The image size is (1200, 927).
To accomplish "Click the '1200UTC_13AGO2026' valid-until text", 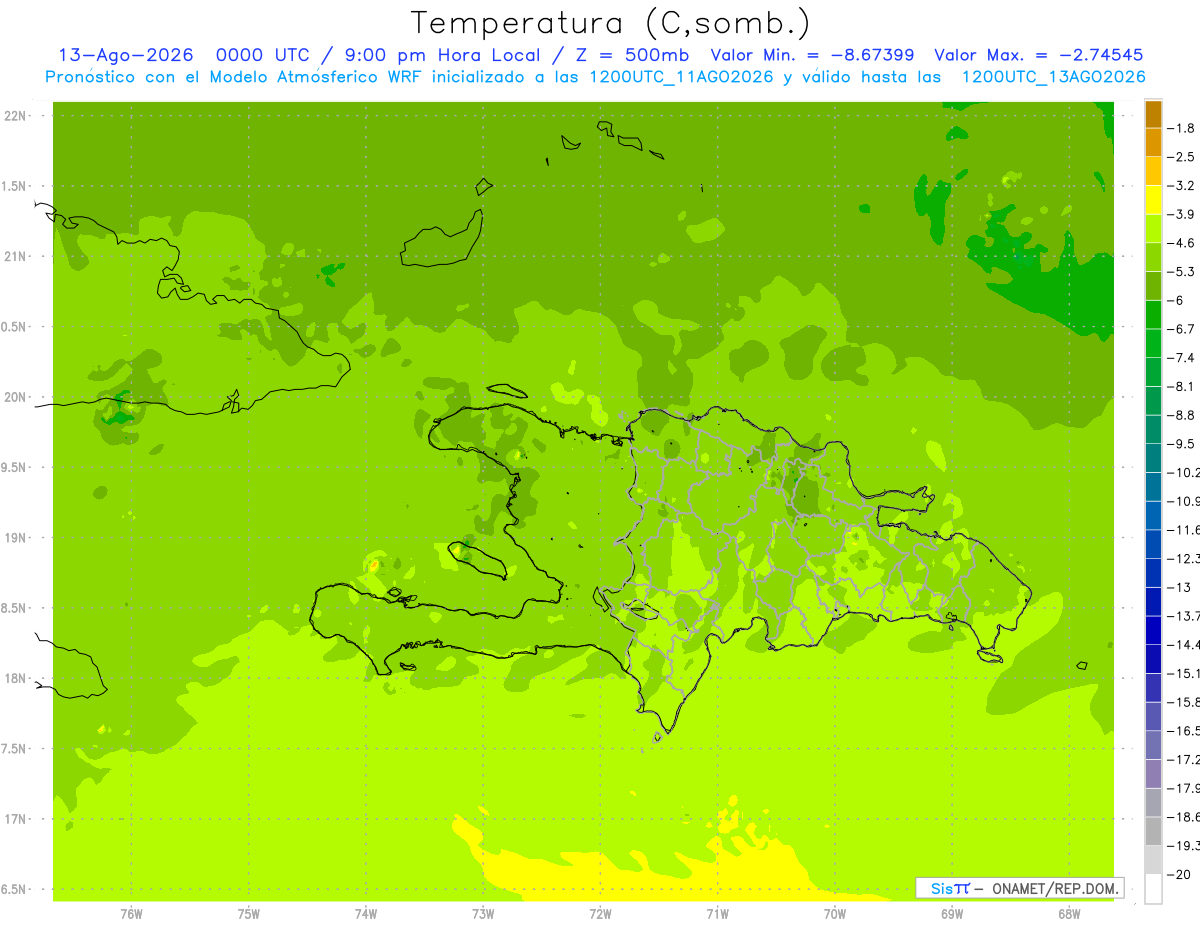I will [1053, 77].
